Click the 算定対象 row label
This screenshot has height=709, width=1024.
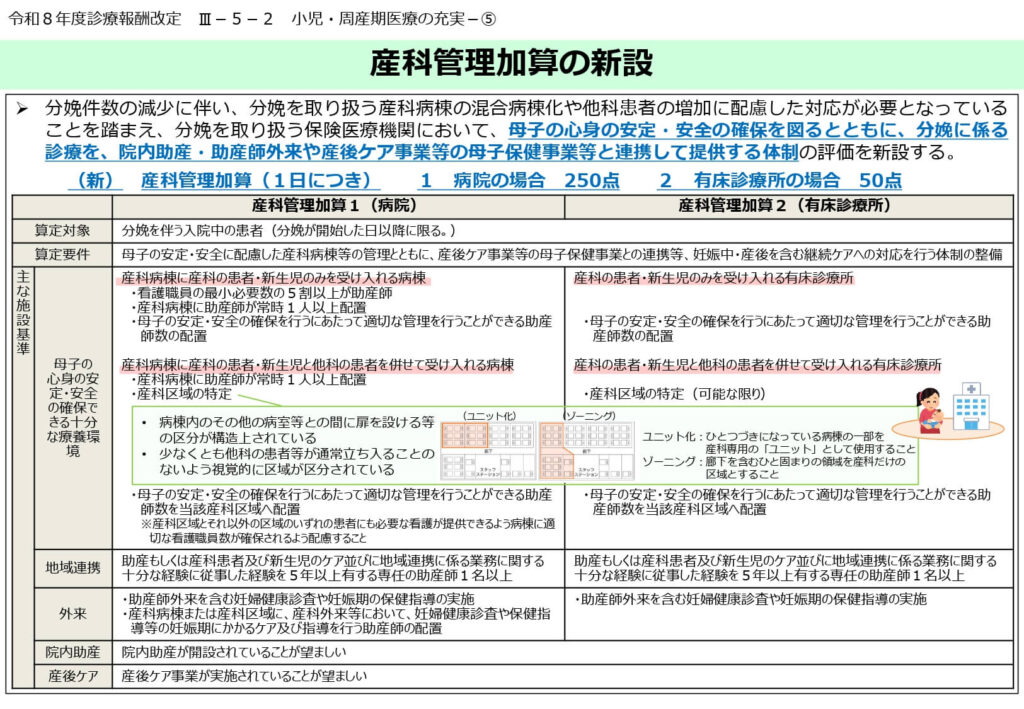click(x=62, y=231)
